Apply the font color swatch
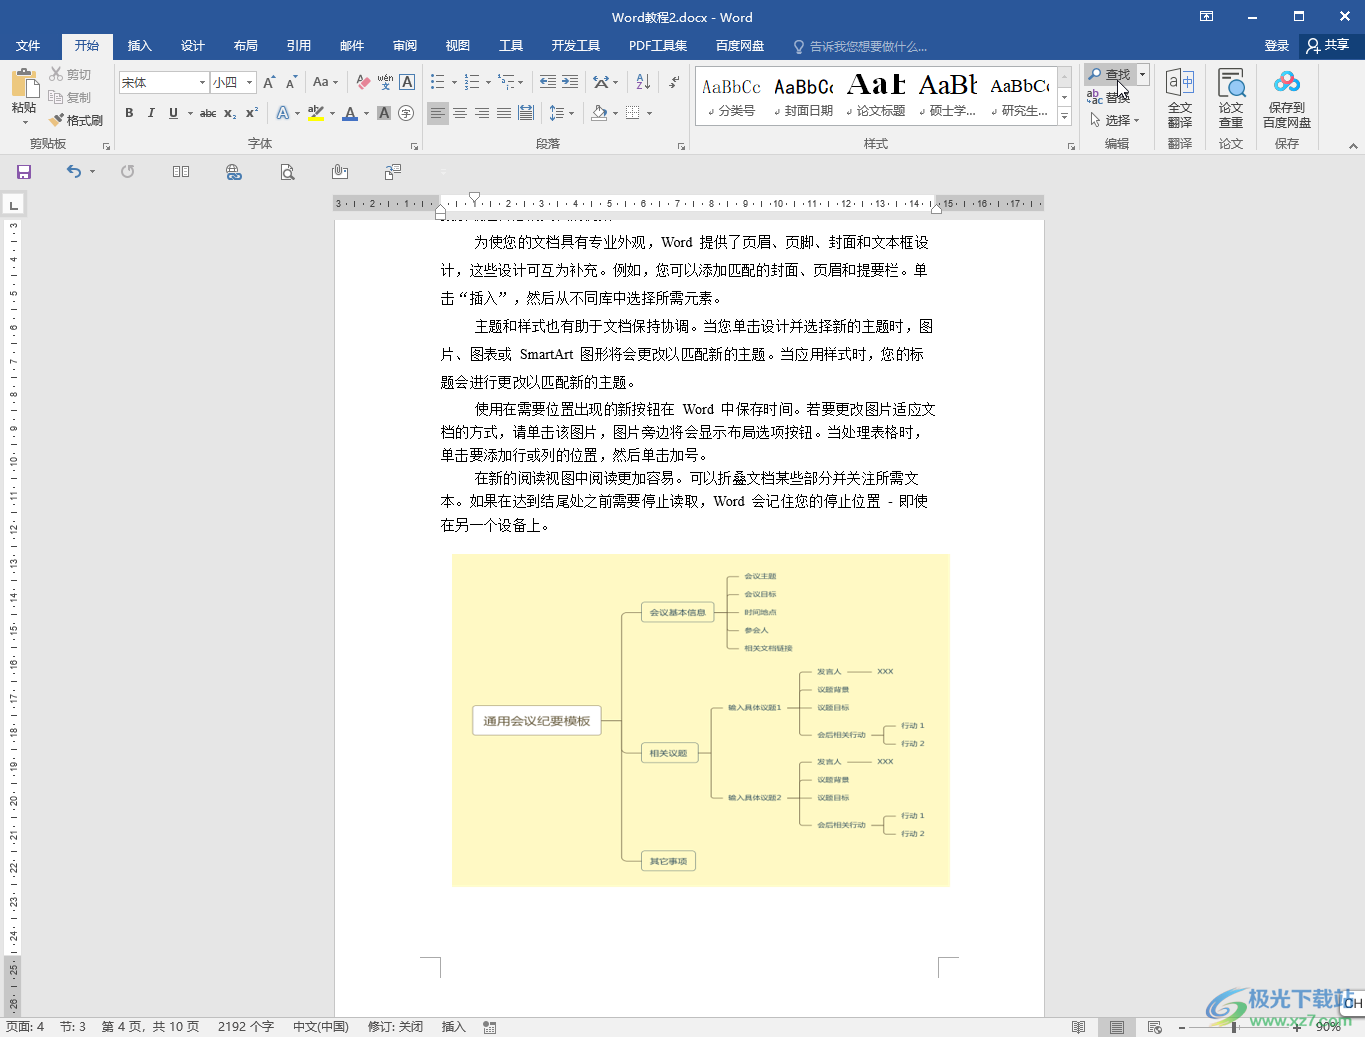This screenshot has width=1365, height=1037. [x=350, y=113]
